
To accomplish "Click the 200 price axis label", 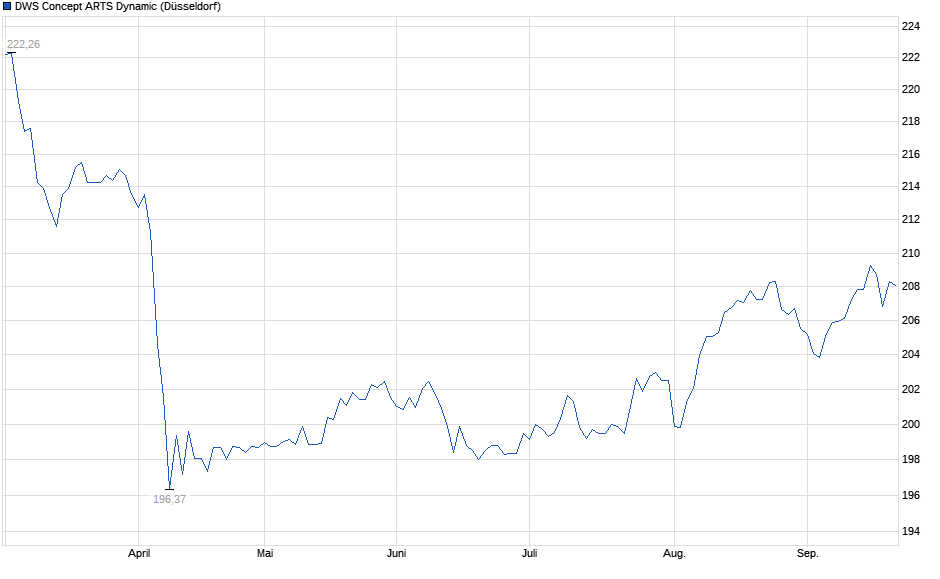I will (x=911, y=424).
